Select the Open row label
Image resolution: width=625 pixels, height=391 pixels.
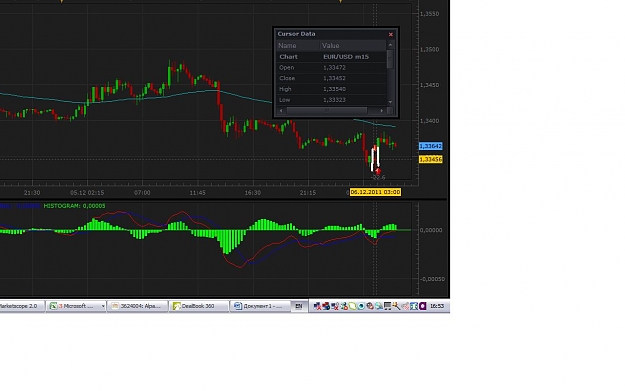pyautogui.click(x=287, y=67)
